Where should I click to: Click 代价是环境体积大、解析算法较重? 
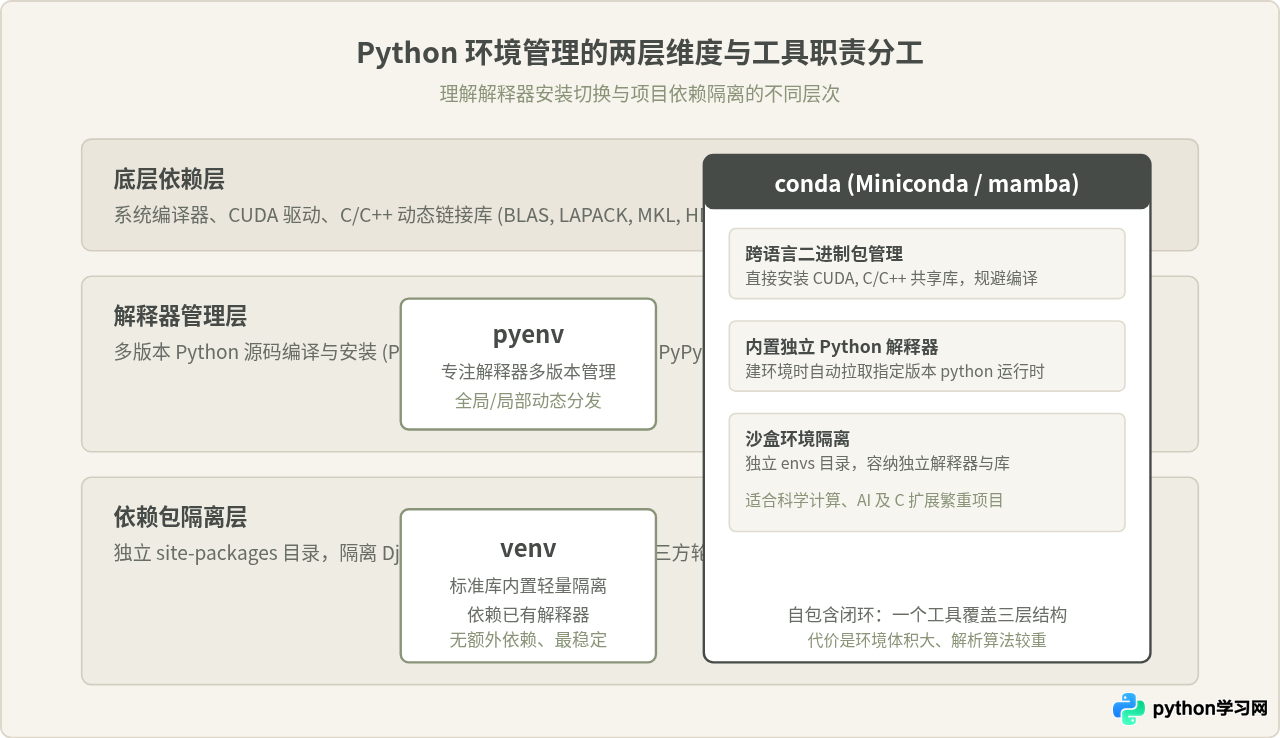click(x=927, y=640)
